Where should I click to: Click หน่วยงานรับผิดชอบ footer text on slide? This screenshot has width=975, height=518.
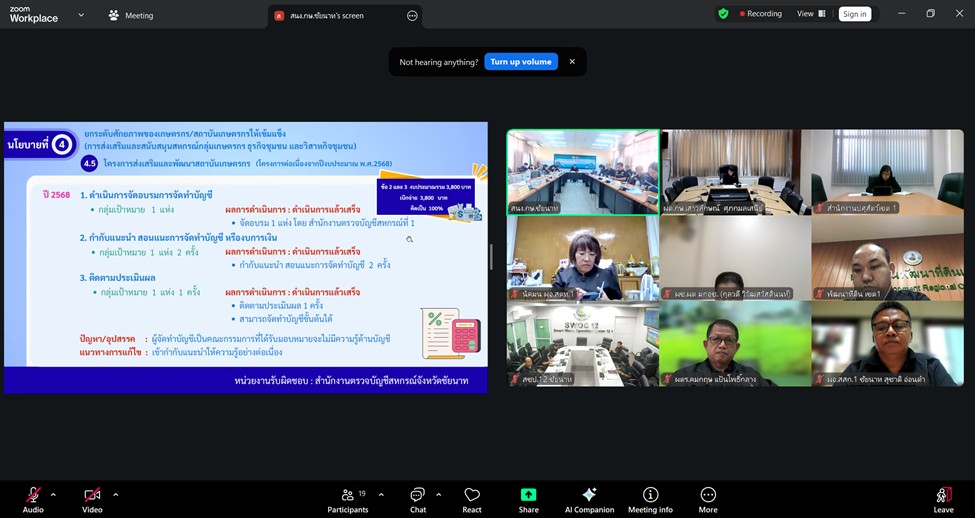click(351, 380)
